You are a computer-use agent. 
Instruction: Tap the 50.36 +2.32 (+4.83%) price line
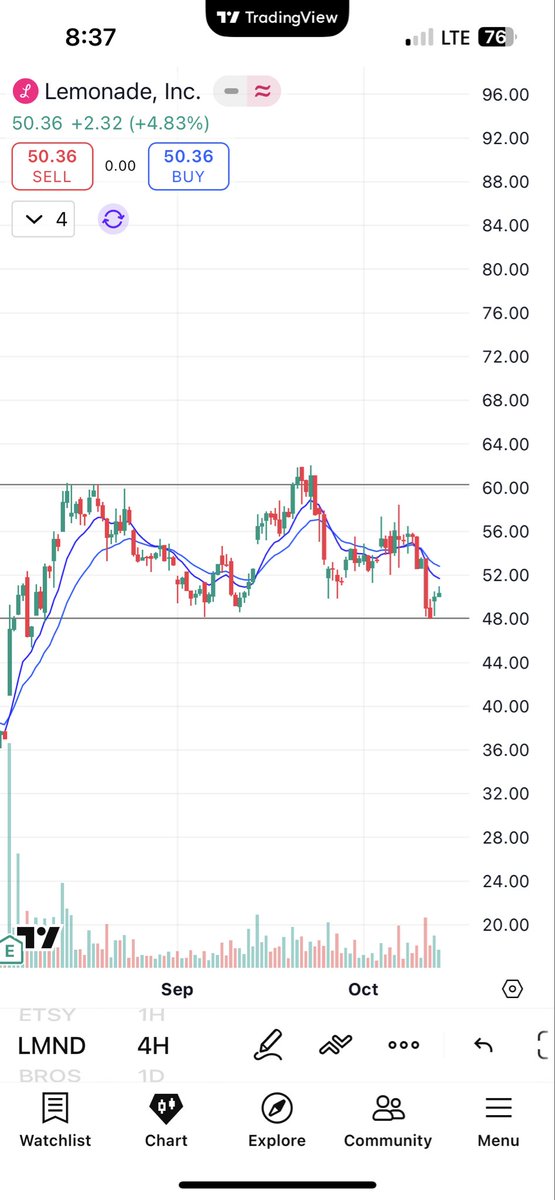(111, 124)
